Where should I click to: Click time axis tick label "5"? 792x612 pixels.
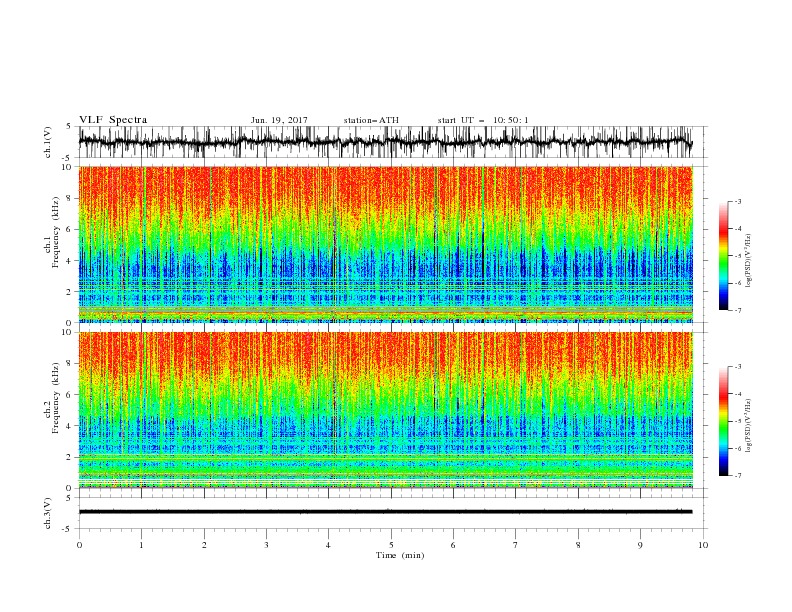pyautogui.click(x=391, y=545)
